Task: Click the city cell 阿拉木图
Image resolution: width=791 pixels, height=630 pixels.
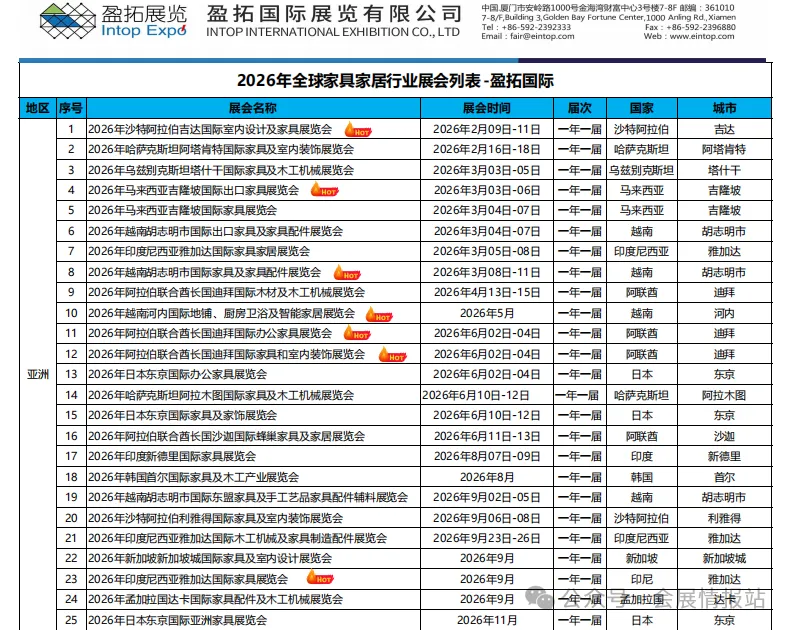Action: [724, 395]
